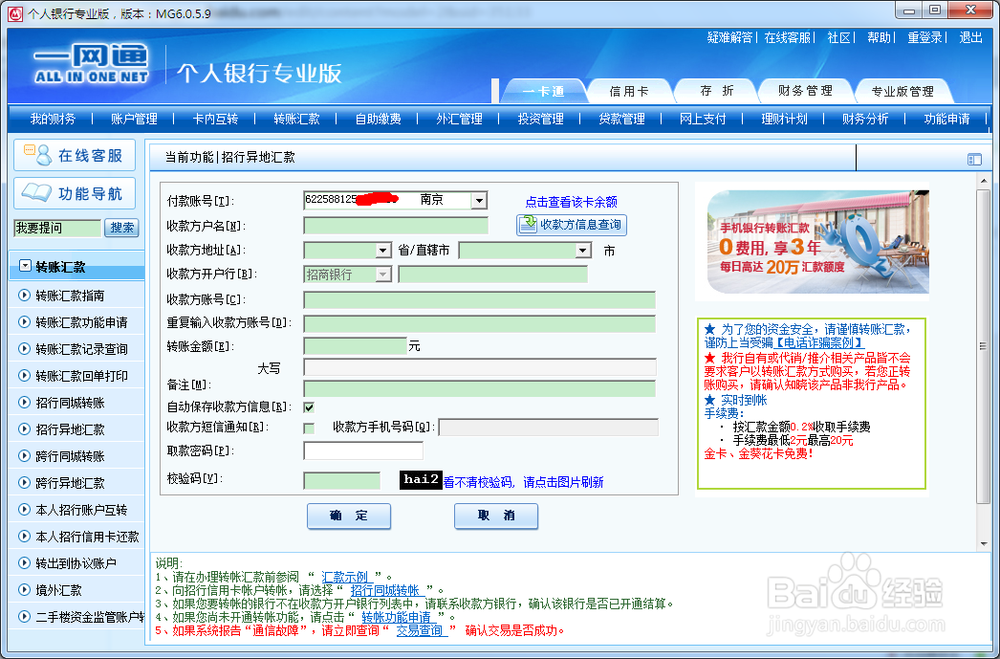Open the 手机银行转账汇款 banner ad

(818, 242)
